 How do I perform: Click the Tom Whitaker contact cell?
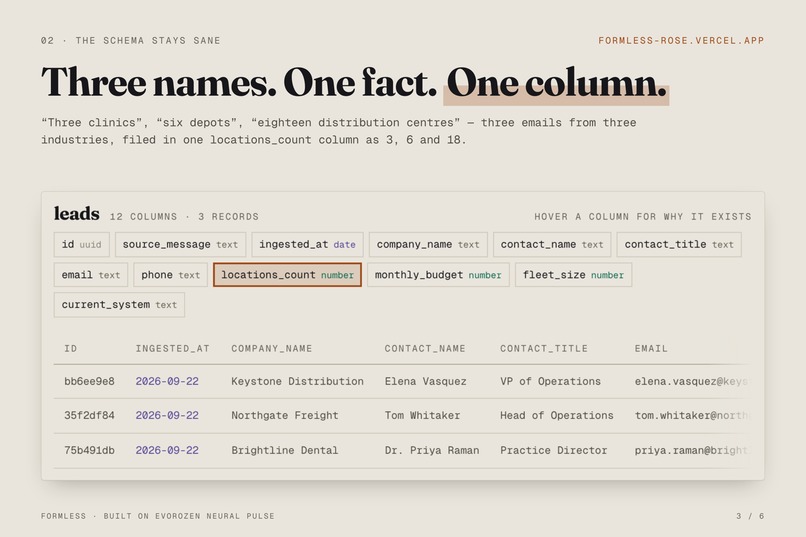point(423,416)
